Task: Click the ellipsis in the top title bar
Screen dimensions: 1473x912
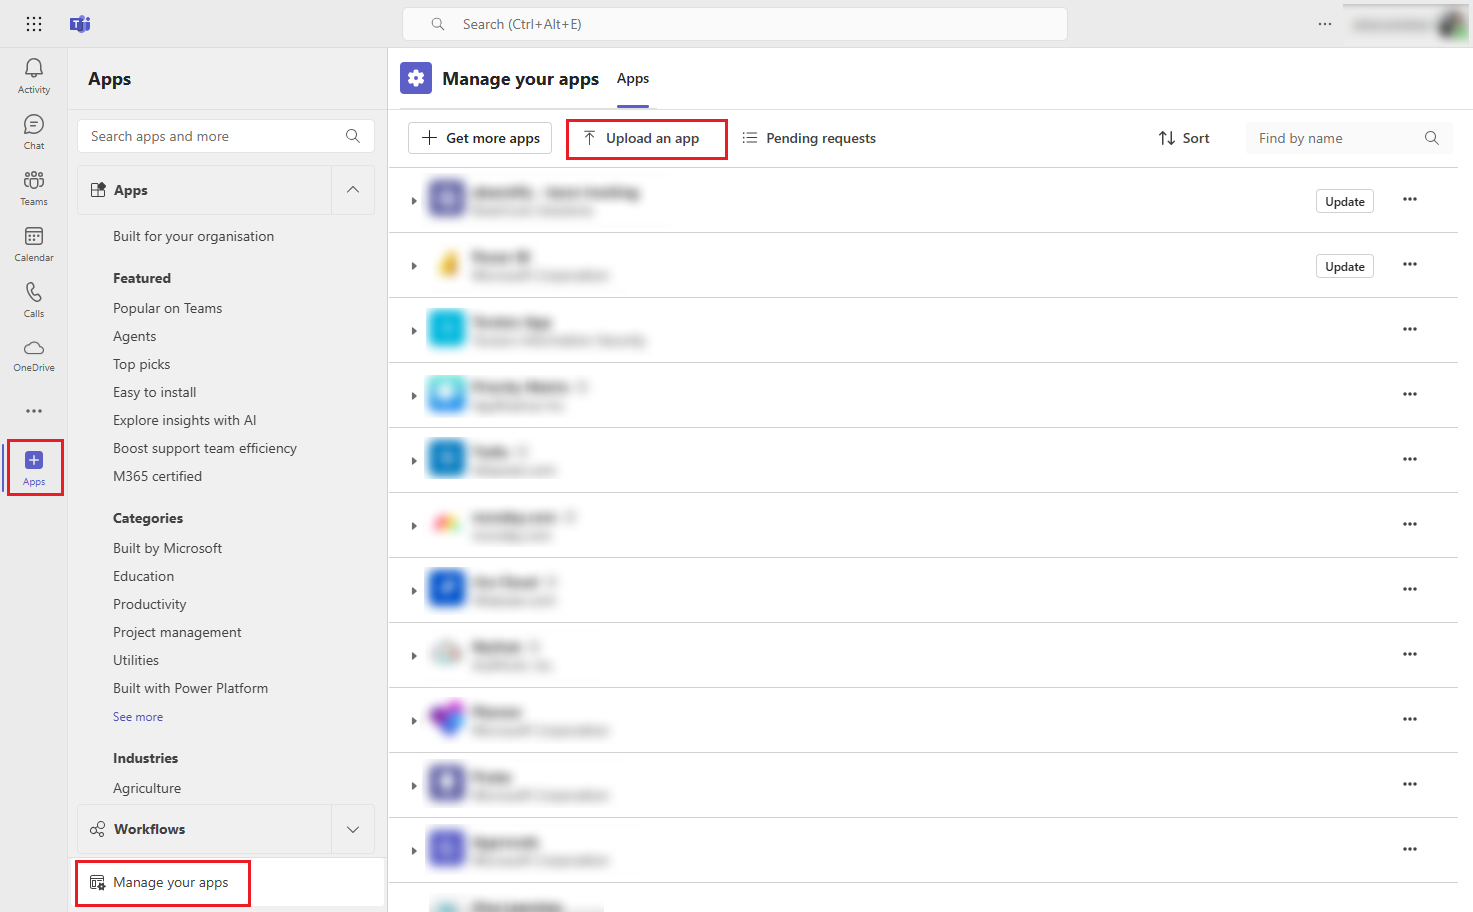Action: tap(1324, 24)
